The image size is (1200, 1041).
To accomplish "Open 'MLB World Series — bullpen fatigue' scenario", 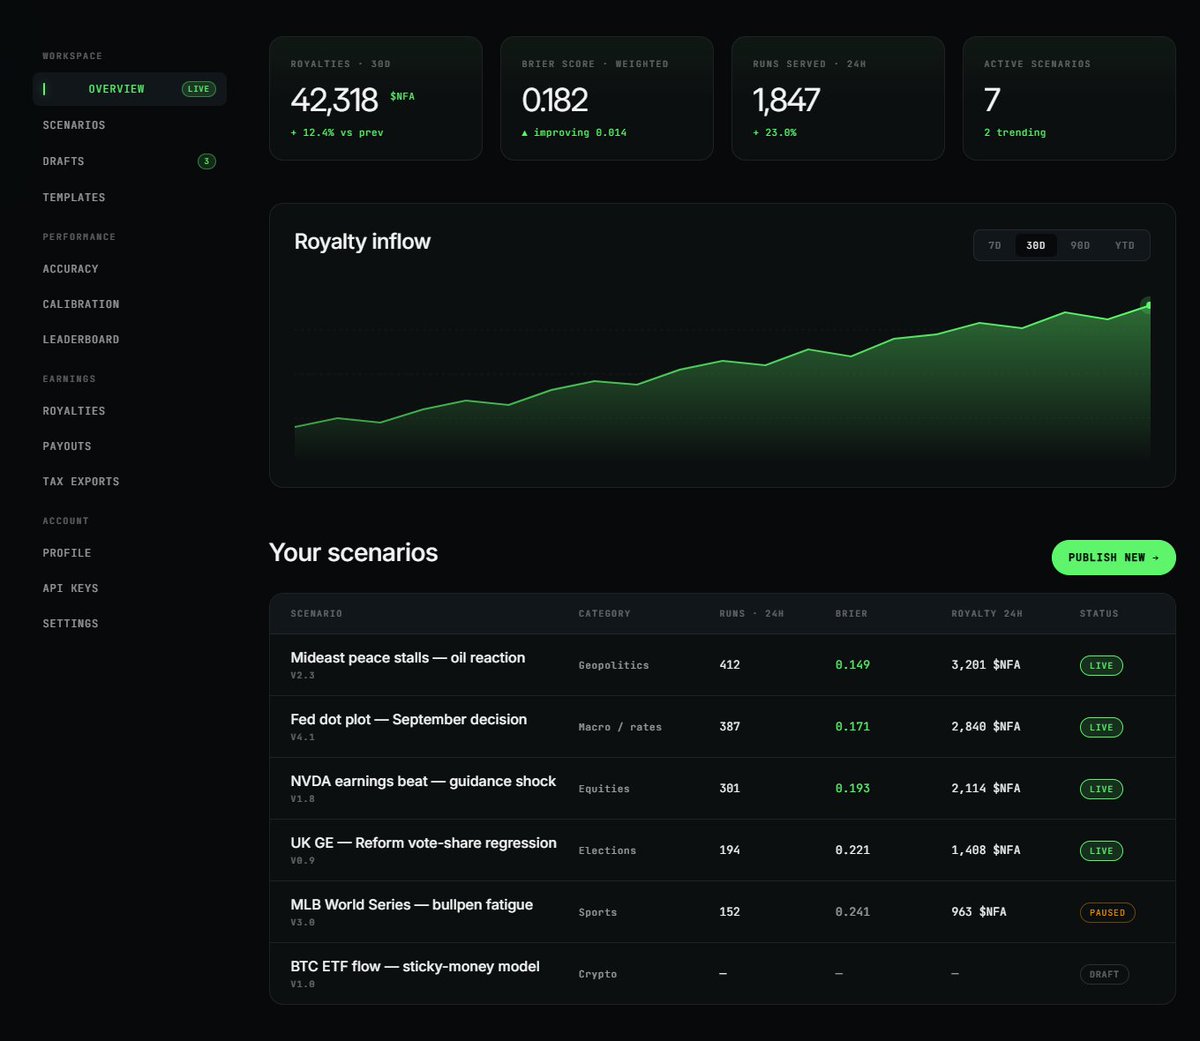I will [412, 905].
